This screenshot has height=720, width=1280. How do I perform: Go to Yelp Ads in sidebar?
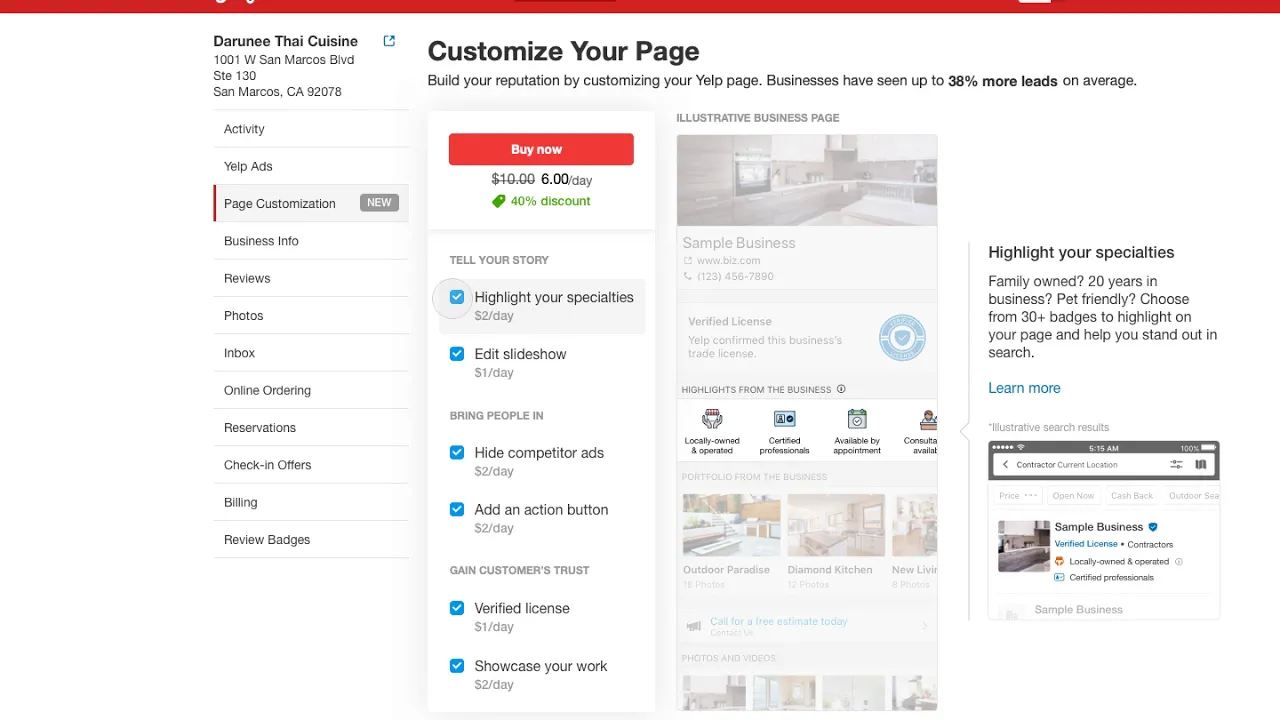[x=311, y=166]
